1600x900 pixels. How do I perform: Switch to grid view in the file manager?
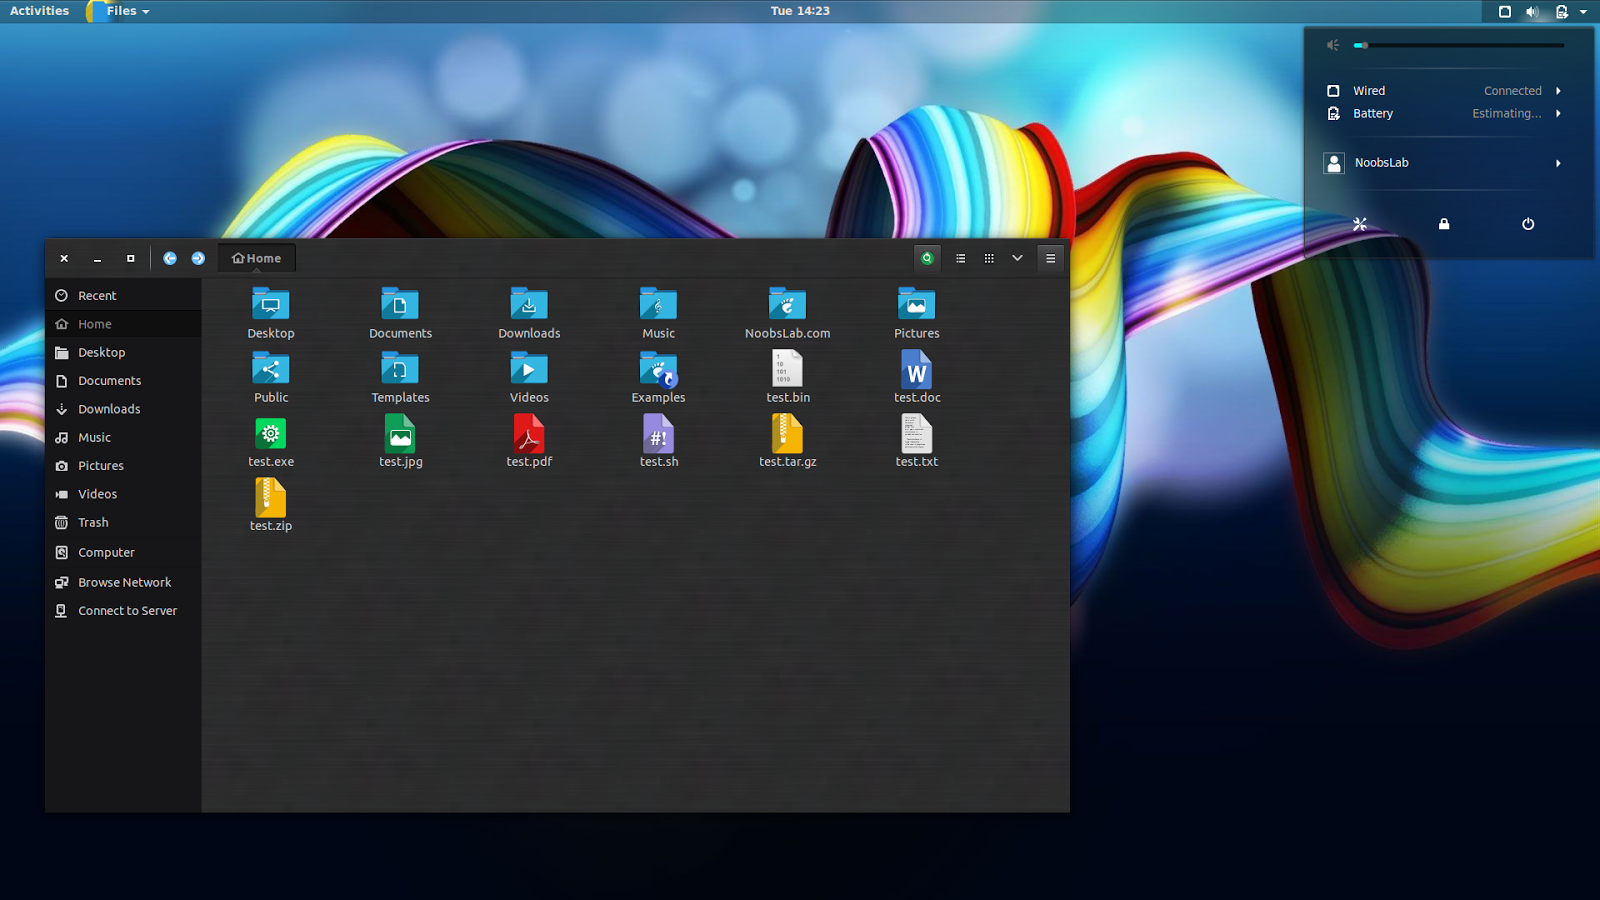pyautogui.click(x=989, y=258)
